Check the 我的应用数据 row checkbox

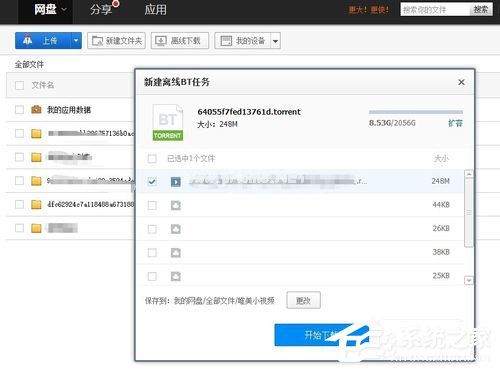coord(20,110)
